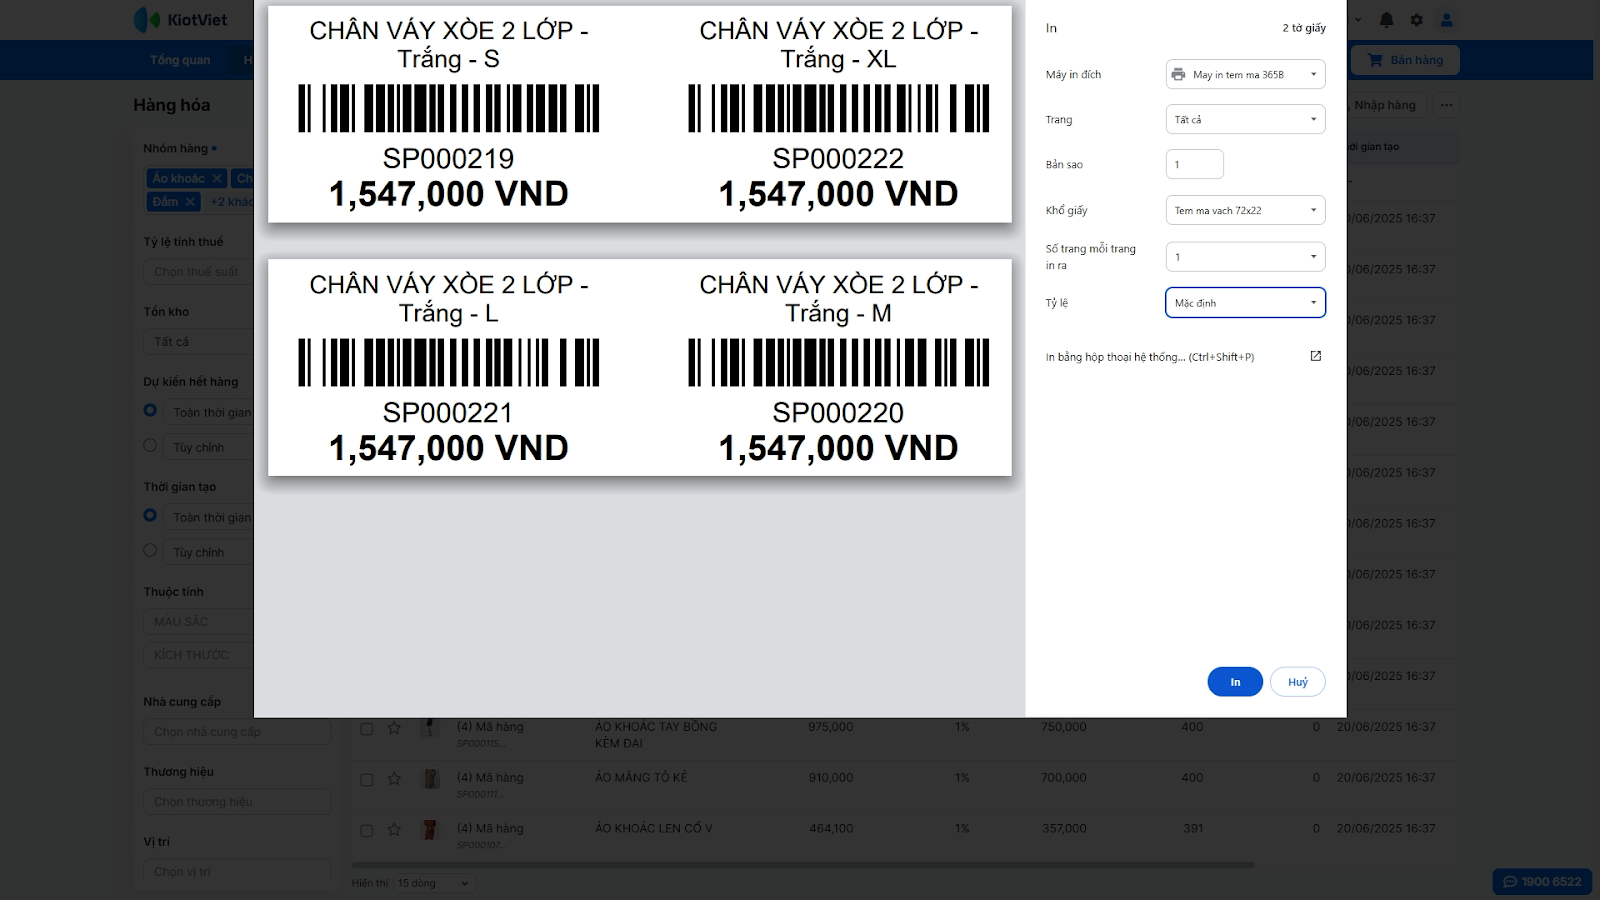Open the Trang pages dropdown
This screenshot has height=900, width=1600.
pyautogui.click(x=1245, y=119)
